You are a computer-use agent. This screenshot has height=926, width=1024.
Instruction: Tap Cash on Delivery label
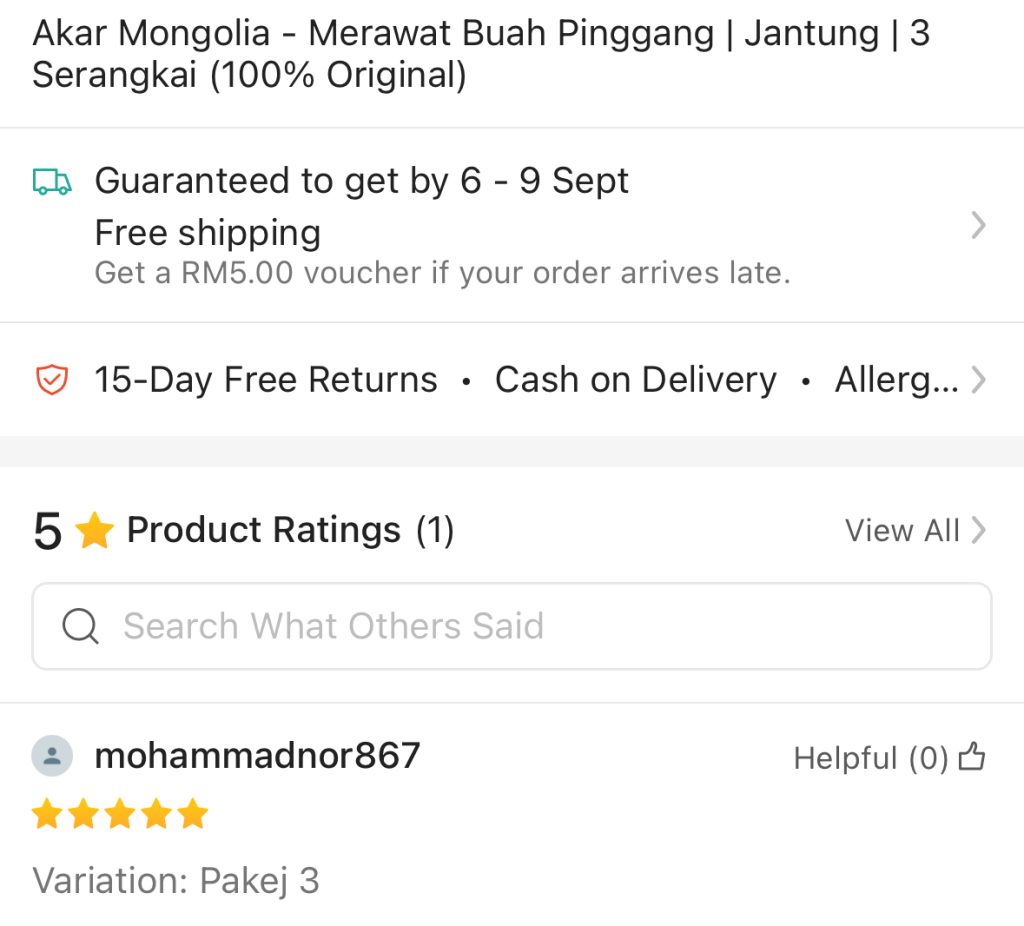pos(636,380)
